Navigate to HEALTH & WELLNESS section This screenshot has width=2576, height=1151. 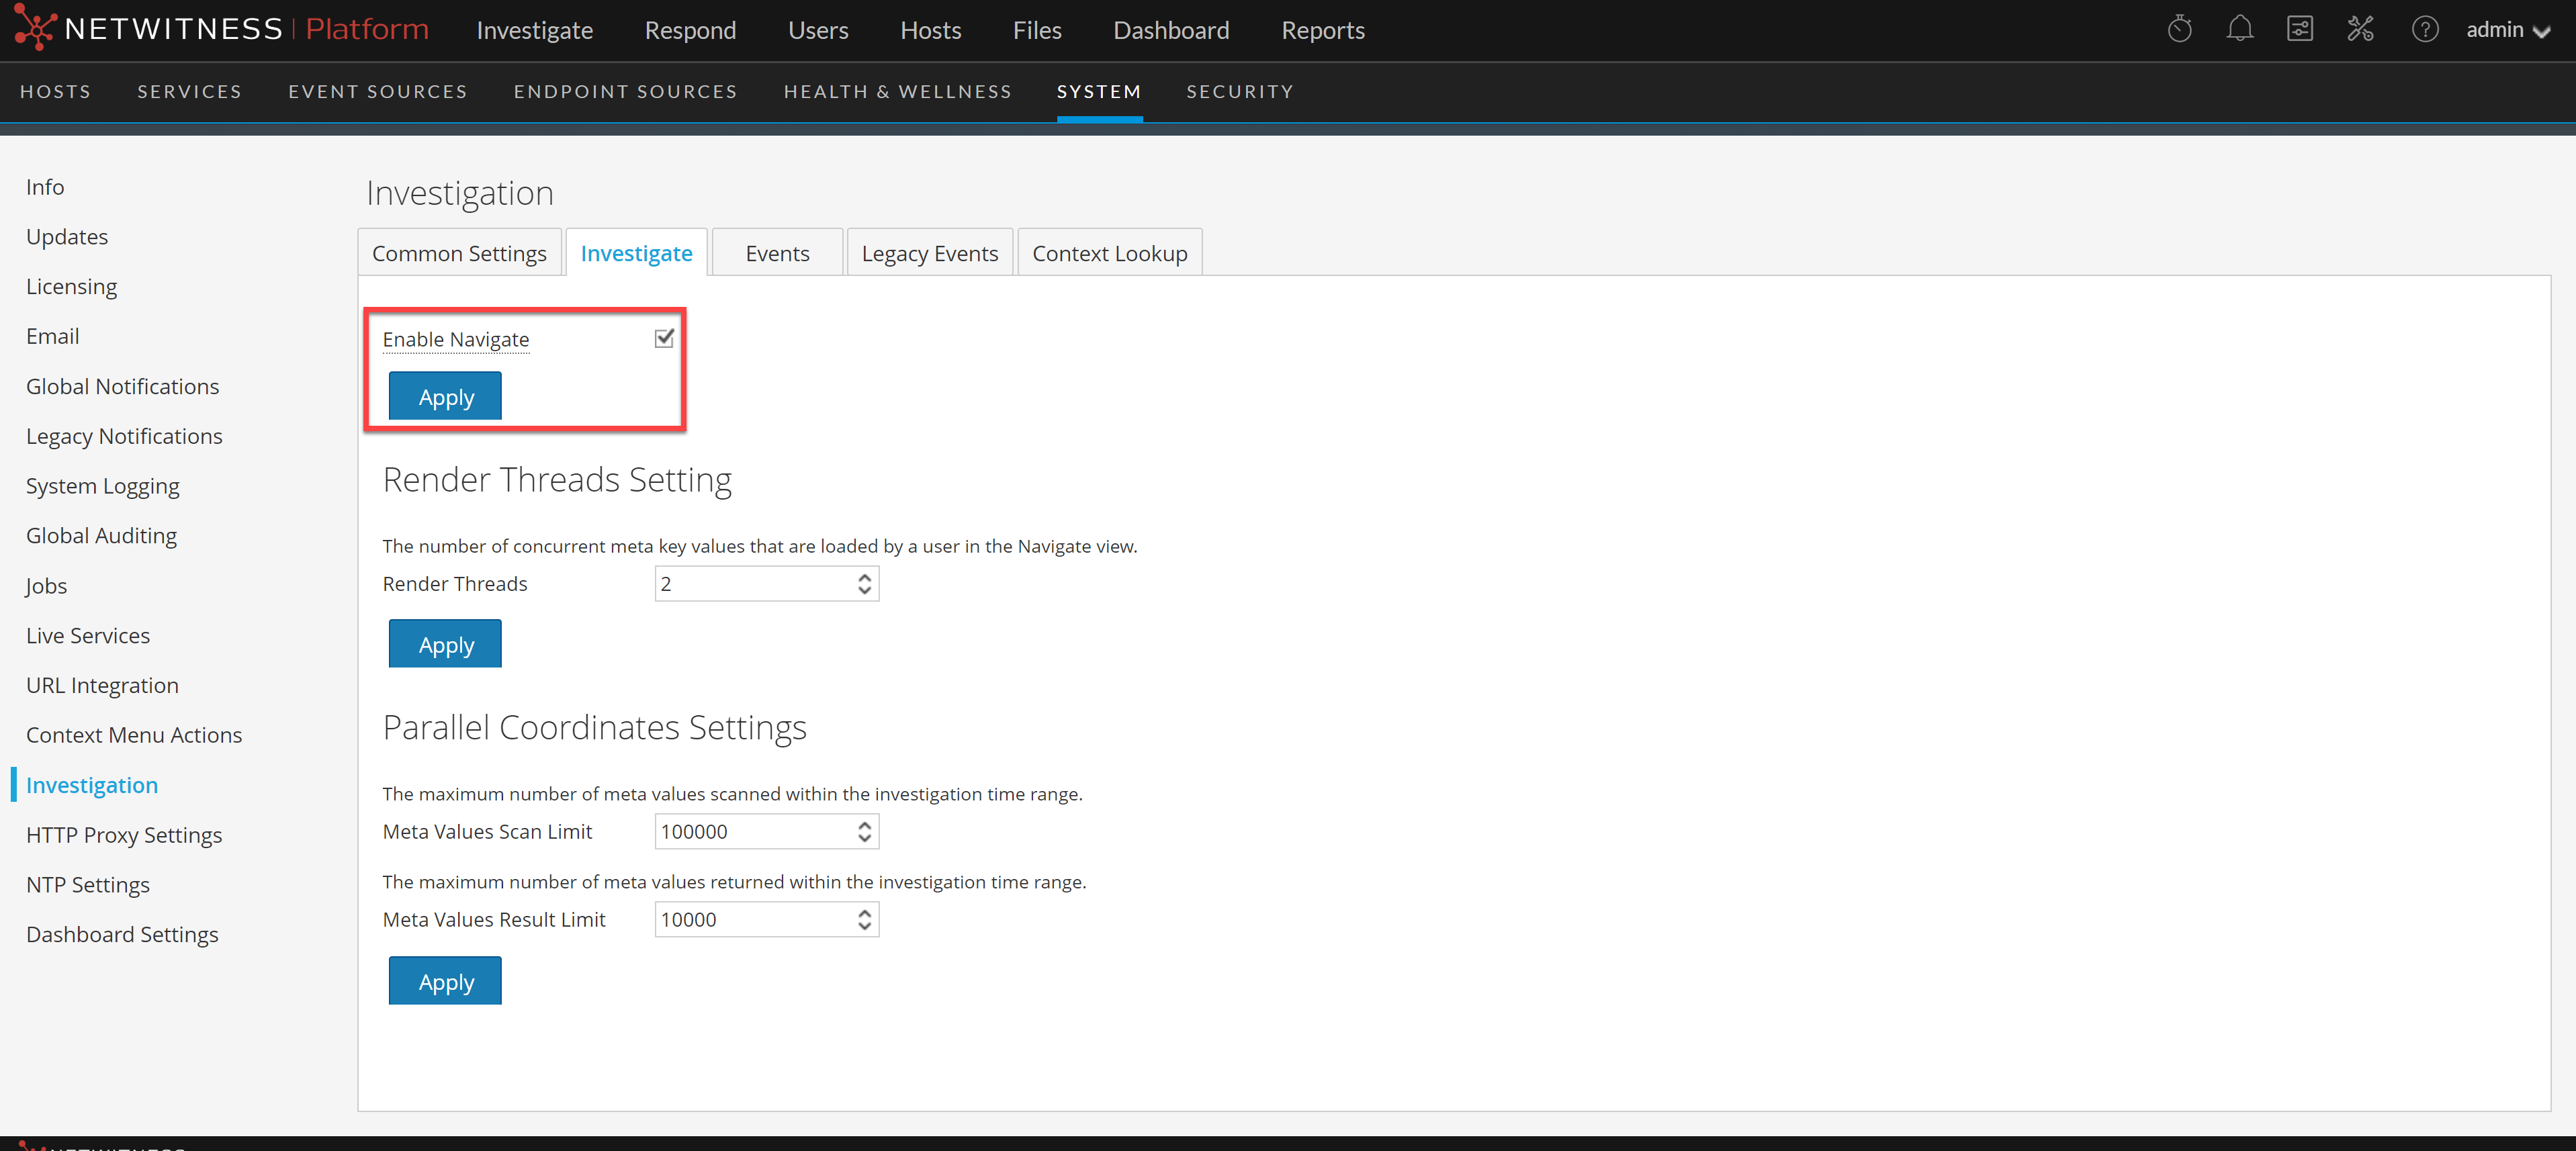point(897,91)
